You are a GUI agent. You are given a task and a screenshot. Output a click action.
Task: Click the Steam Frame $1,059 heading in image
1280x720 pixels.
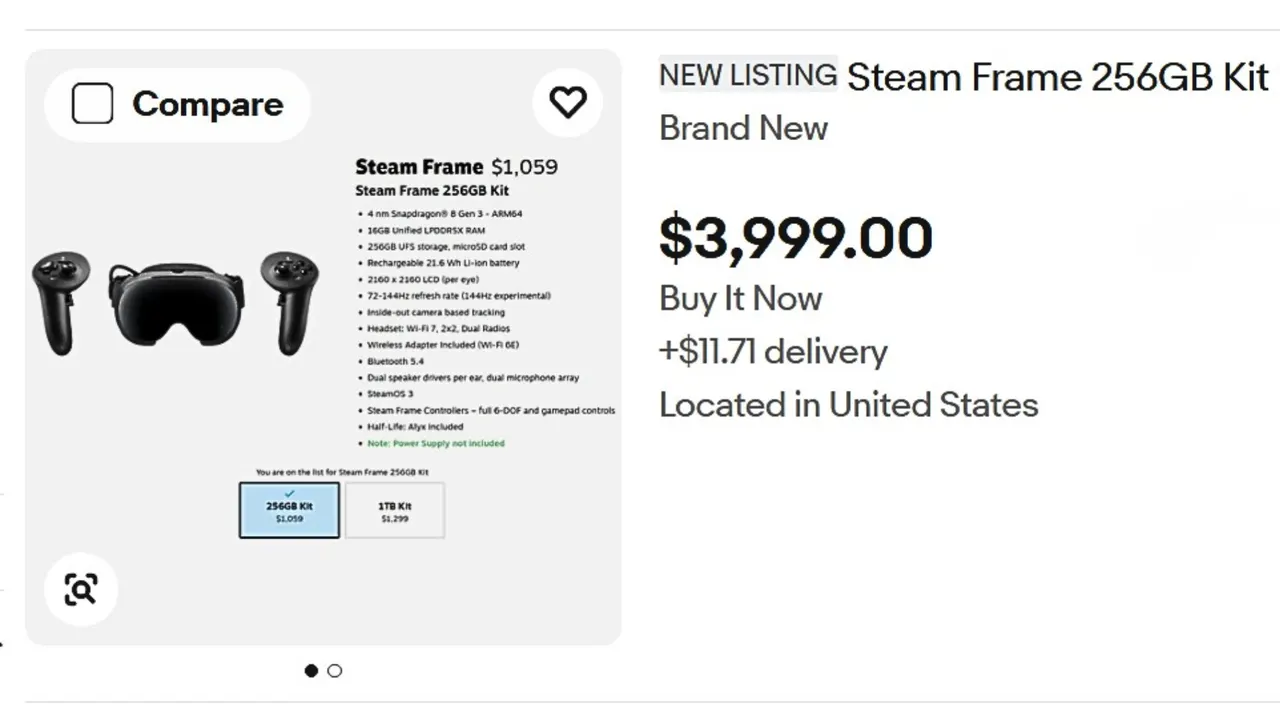[457, 167]
